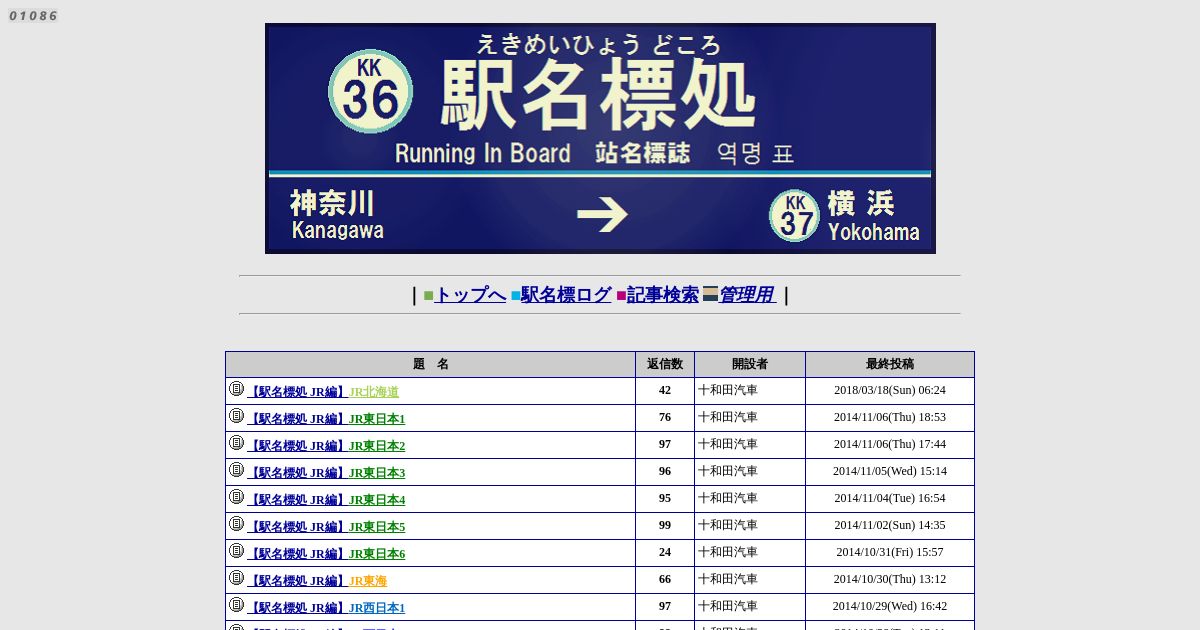
Task: Click the 最終投稿 column header
Action: coord(890,364)
